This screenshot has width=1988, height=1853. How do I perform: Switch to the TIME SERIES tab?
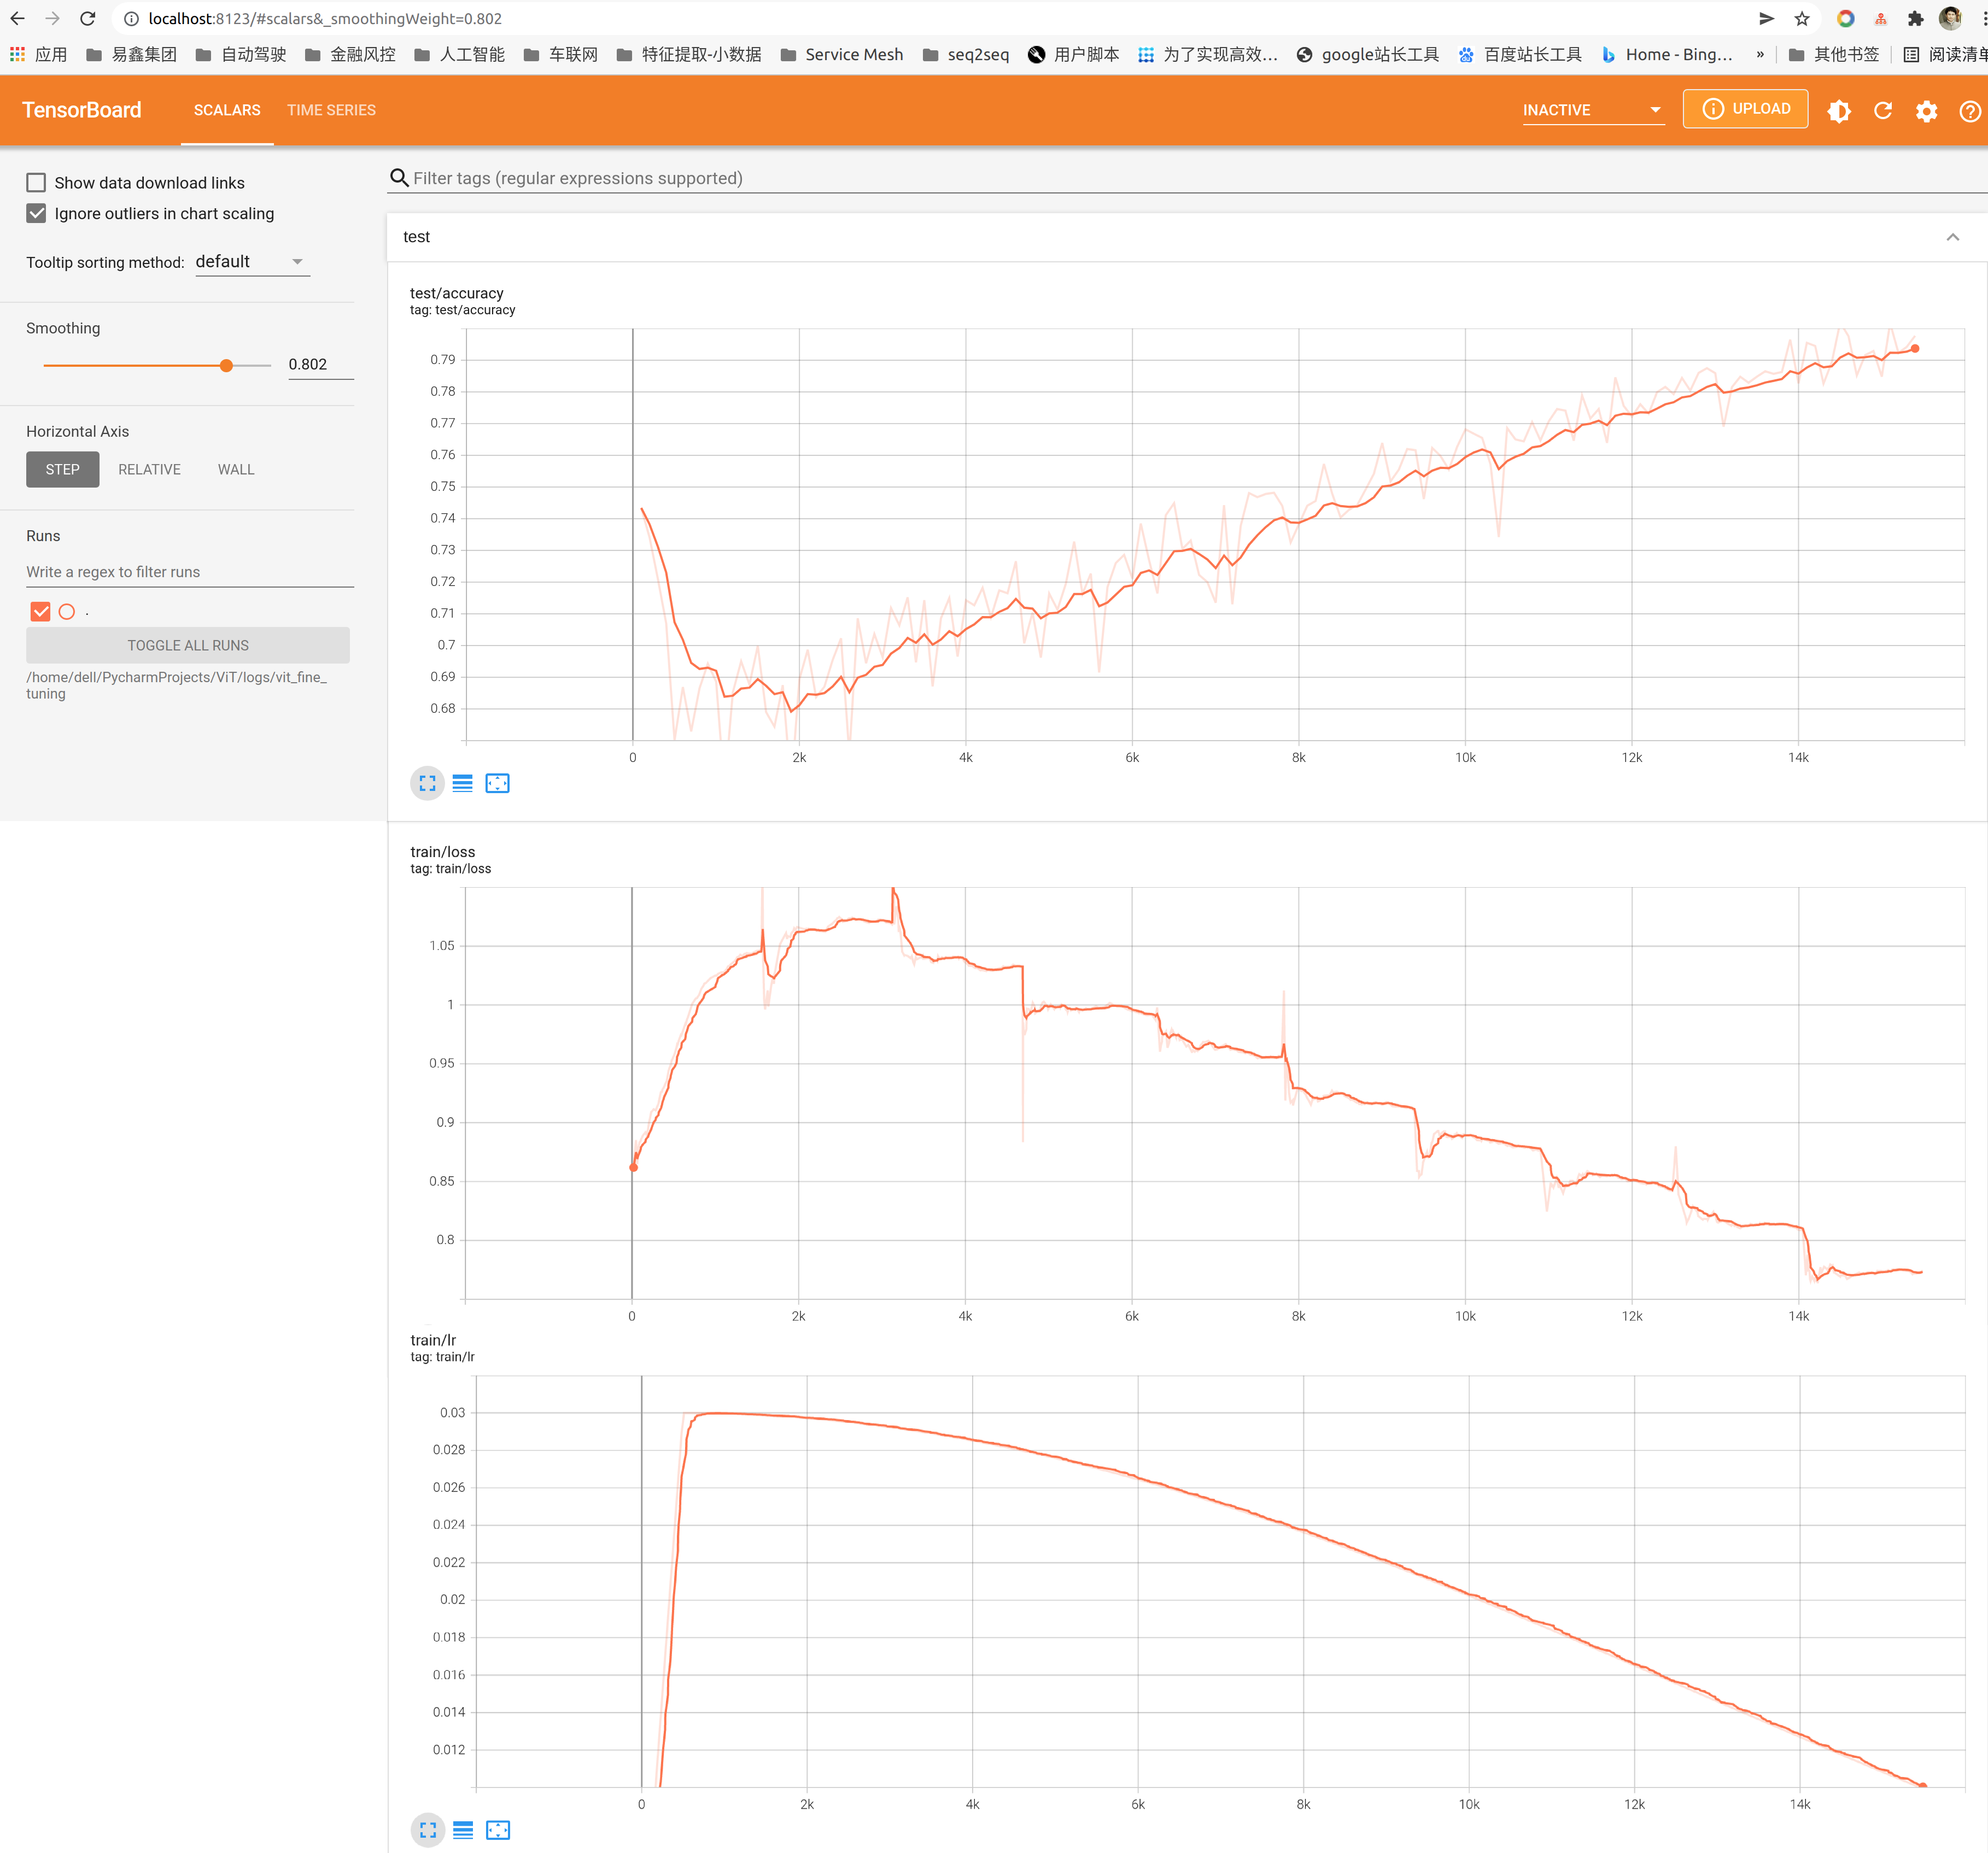pos(331,110)
